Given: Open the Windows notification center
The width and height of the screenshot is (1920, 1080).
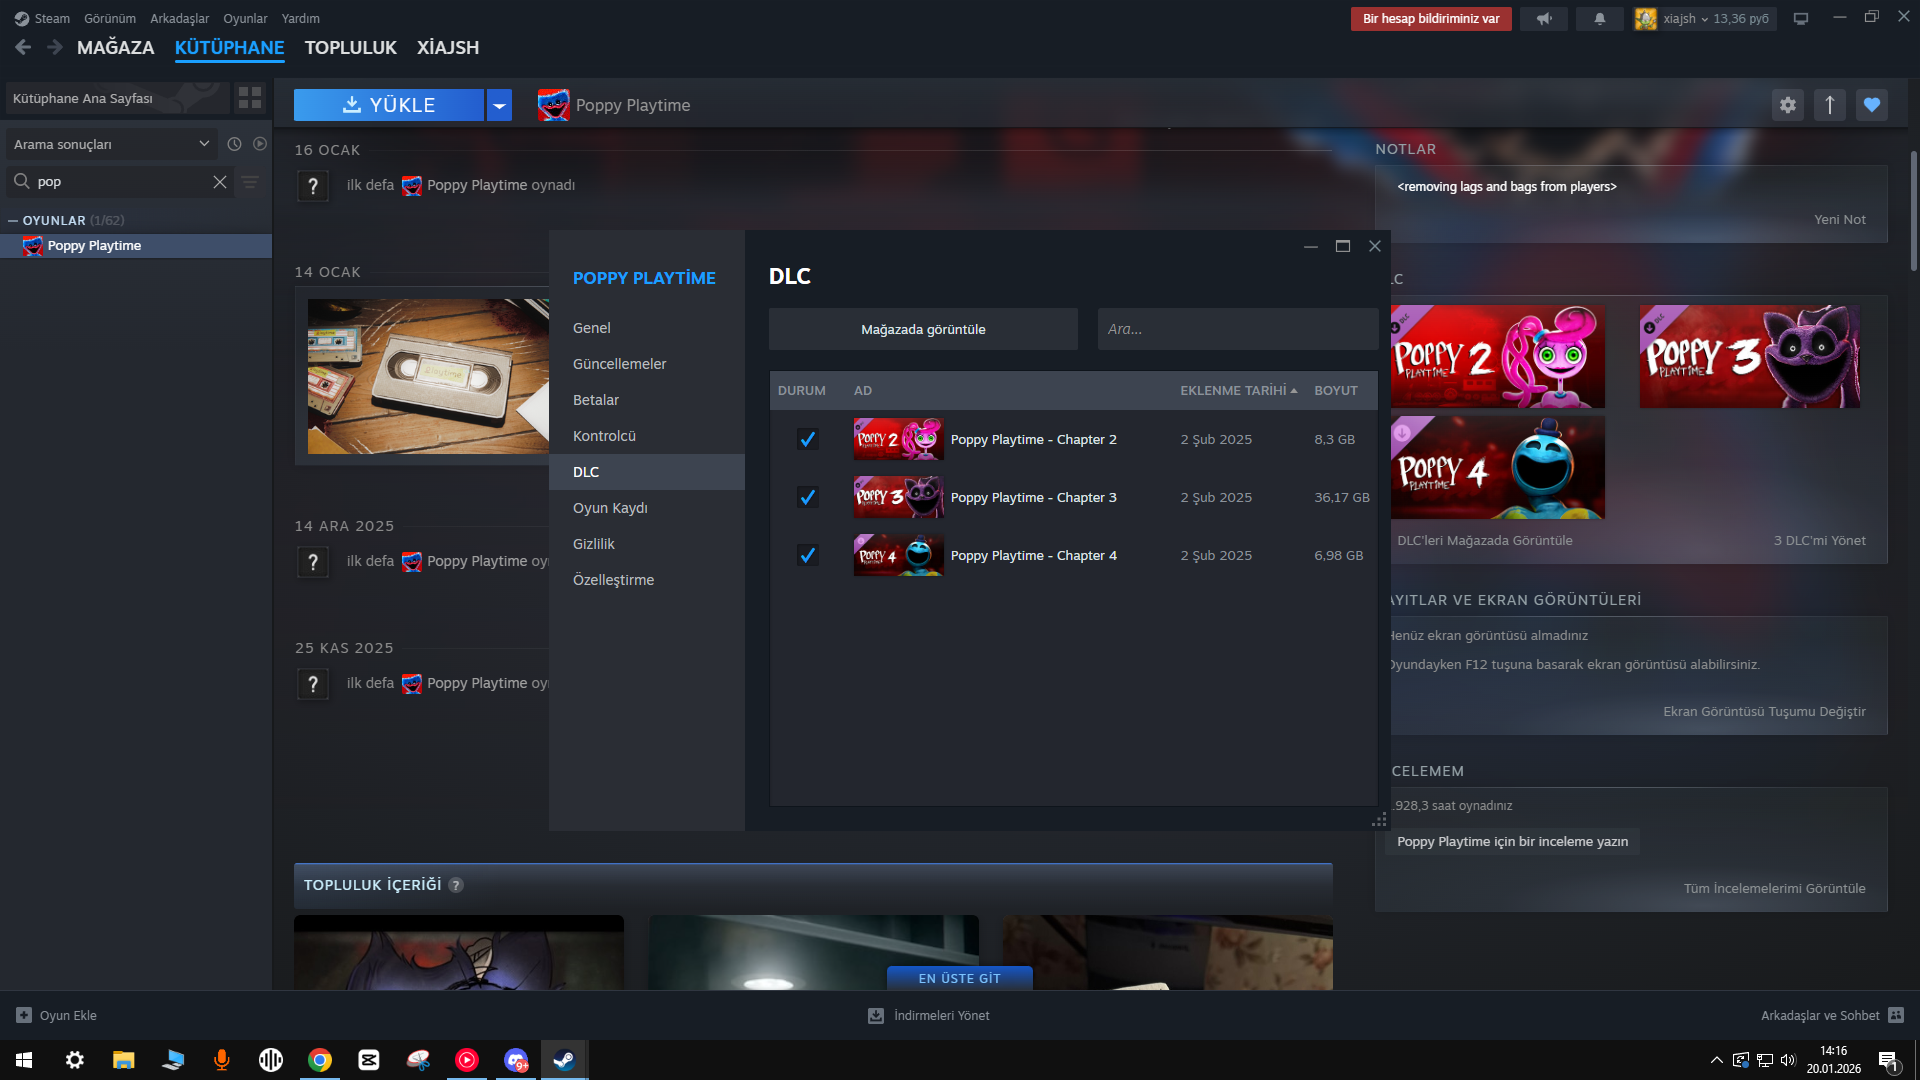Looking at the screenshot, I should pos(1888,1060).
